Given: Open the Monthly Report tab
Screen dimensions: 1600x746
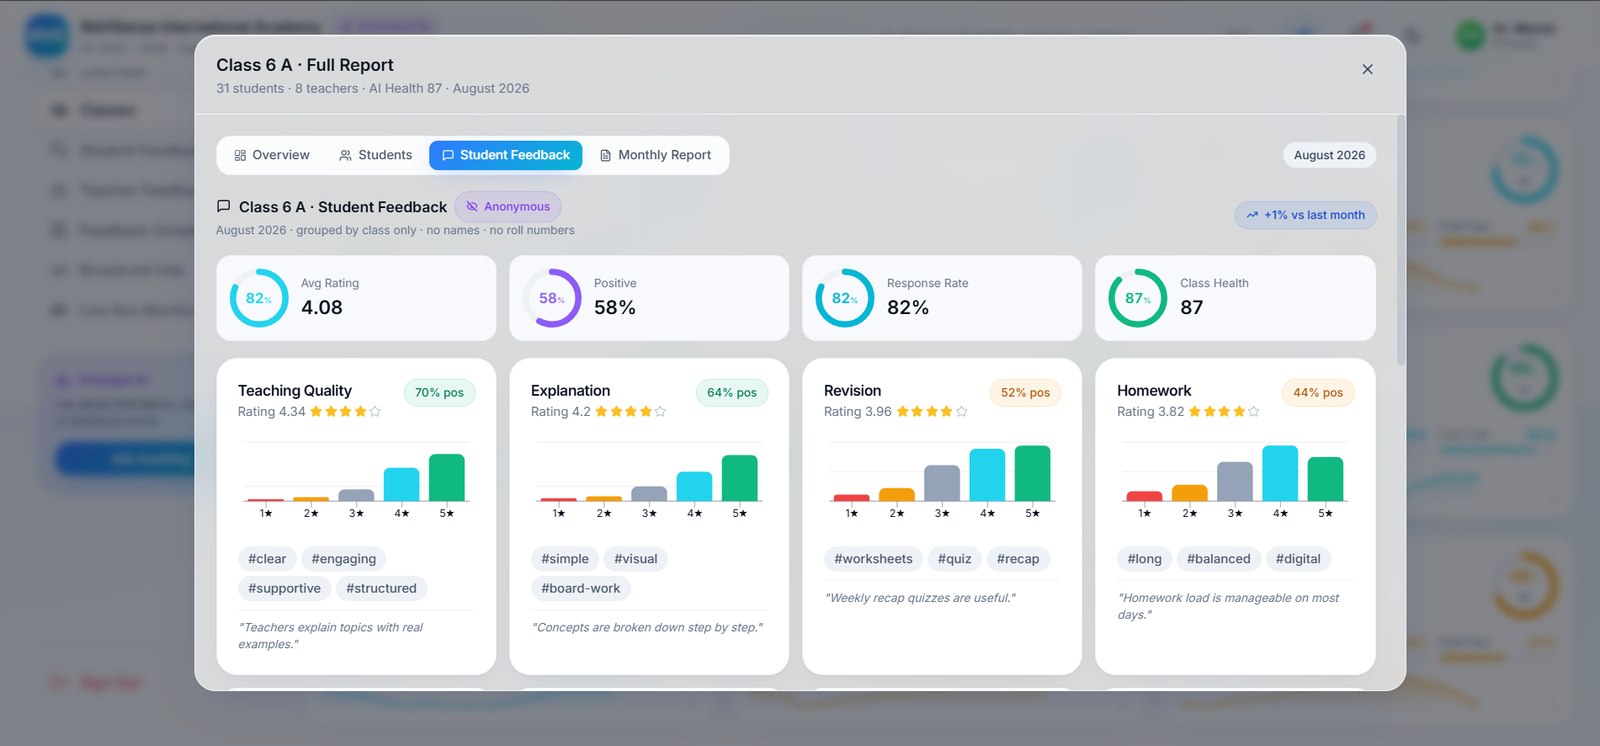Looking at the screenshot, I should (655, 155).
